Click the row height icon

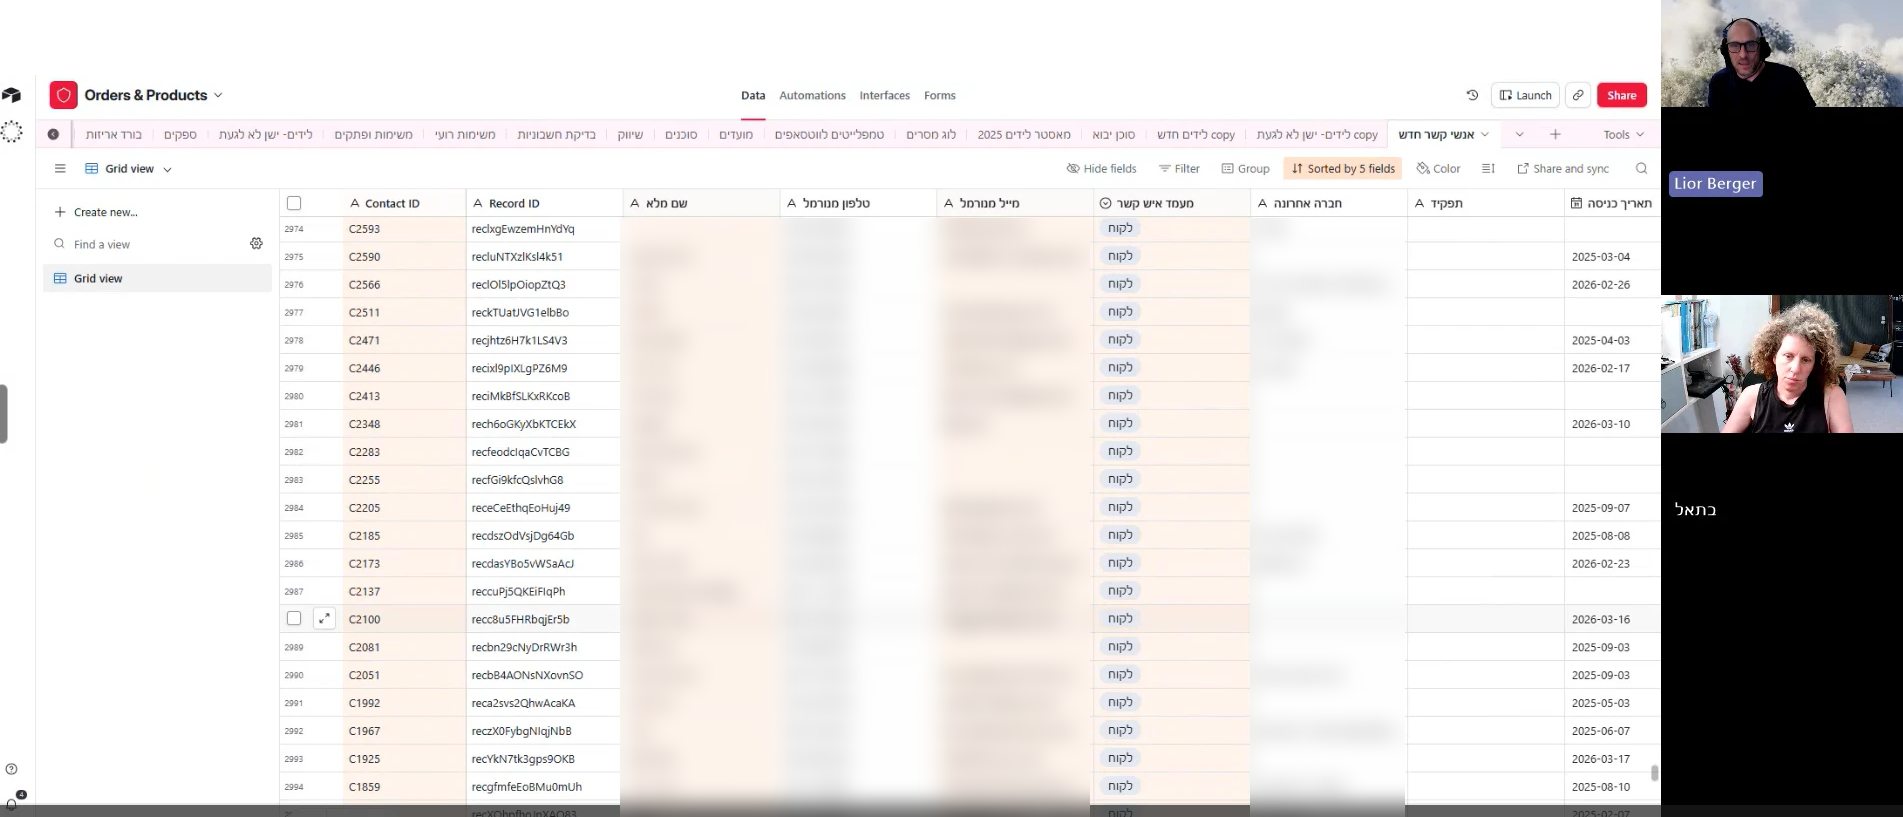(x=1488, y=168)
